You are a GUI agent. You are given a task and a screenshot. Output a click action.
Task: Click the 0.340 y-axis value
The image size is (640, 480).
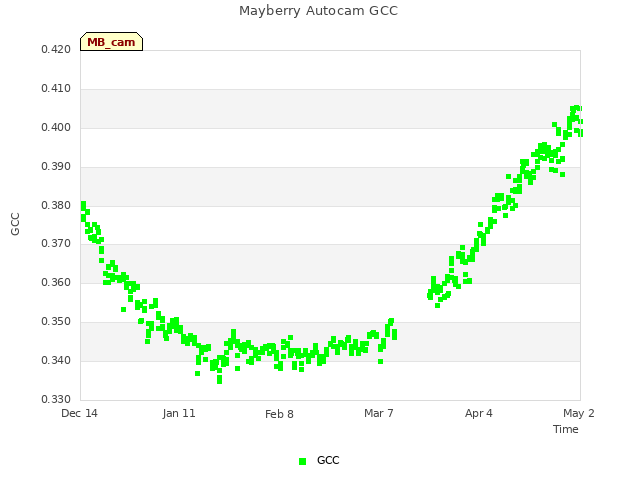click(x=56, y=360)
